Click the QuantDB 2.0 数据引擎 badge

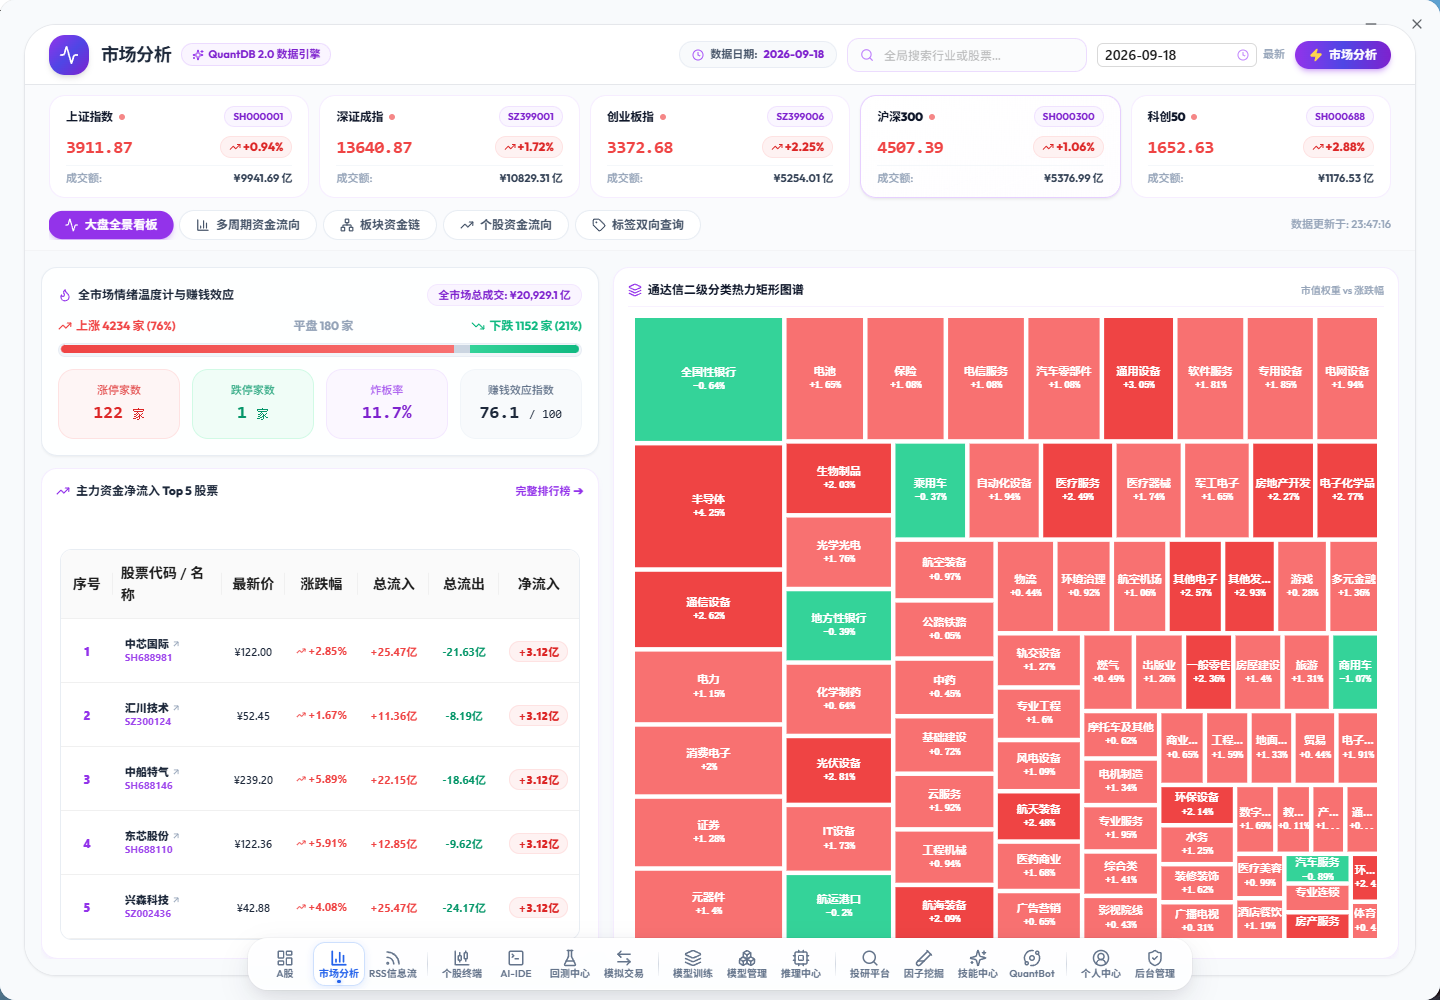pyautogui.click(x=256, y=55)
